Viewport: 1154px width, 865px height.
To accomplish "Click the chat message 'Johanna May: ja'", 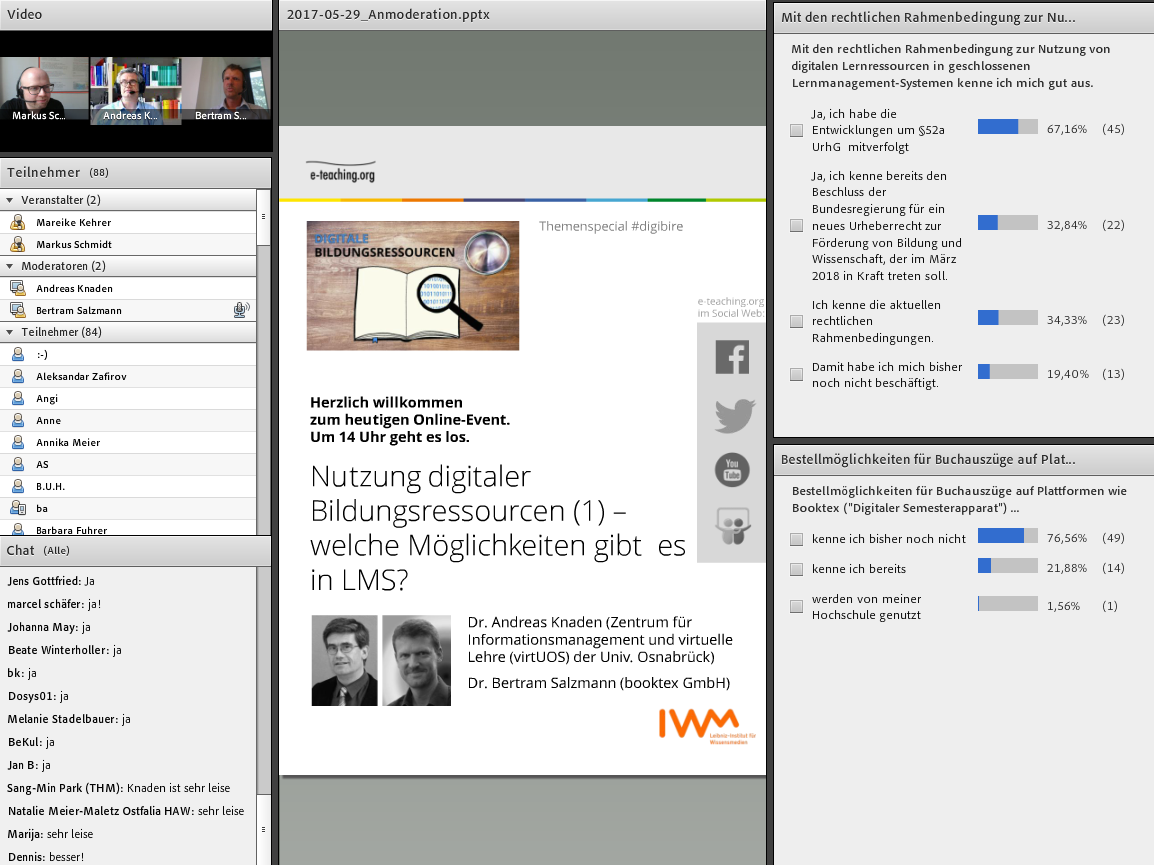I will [x=49, y=626].
